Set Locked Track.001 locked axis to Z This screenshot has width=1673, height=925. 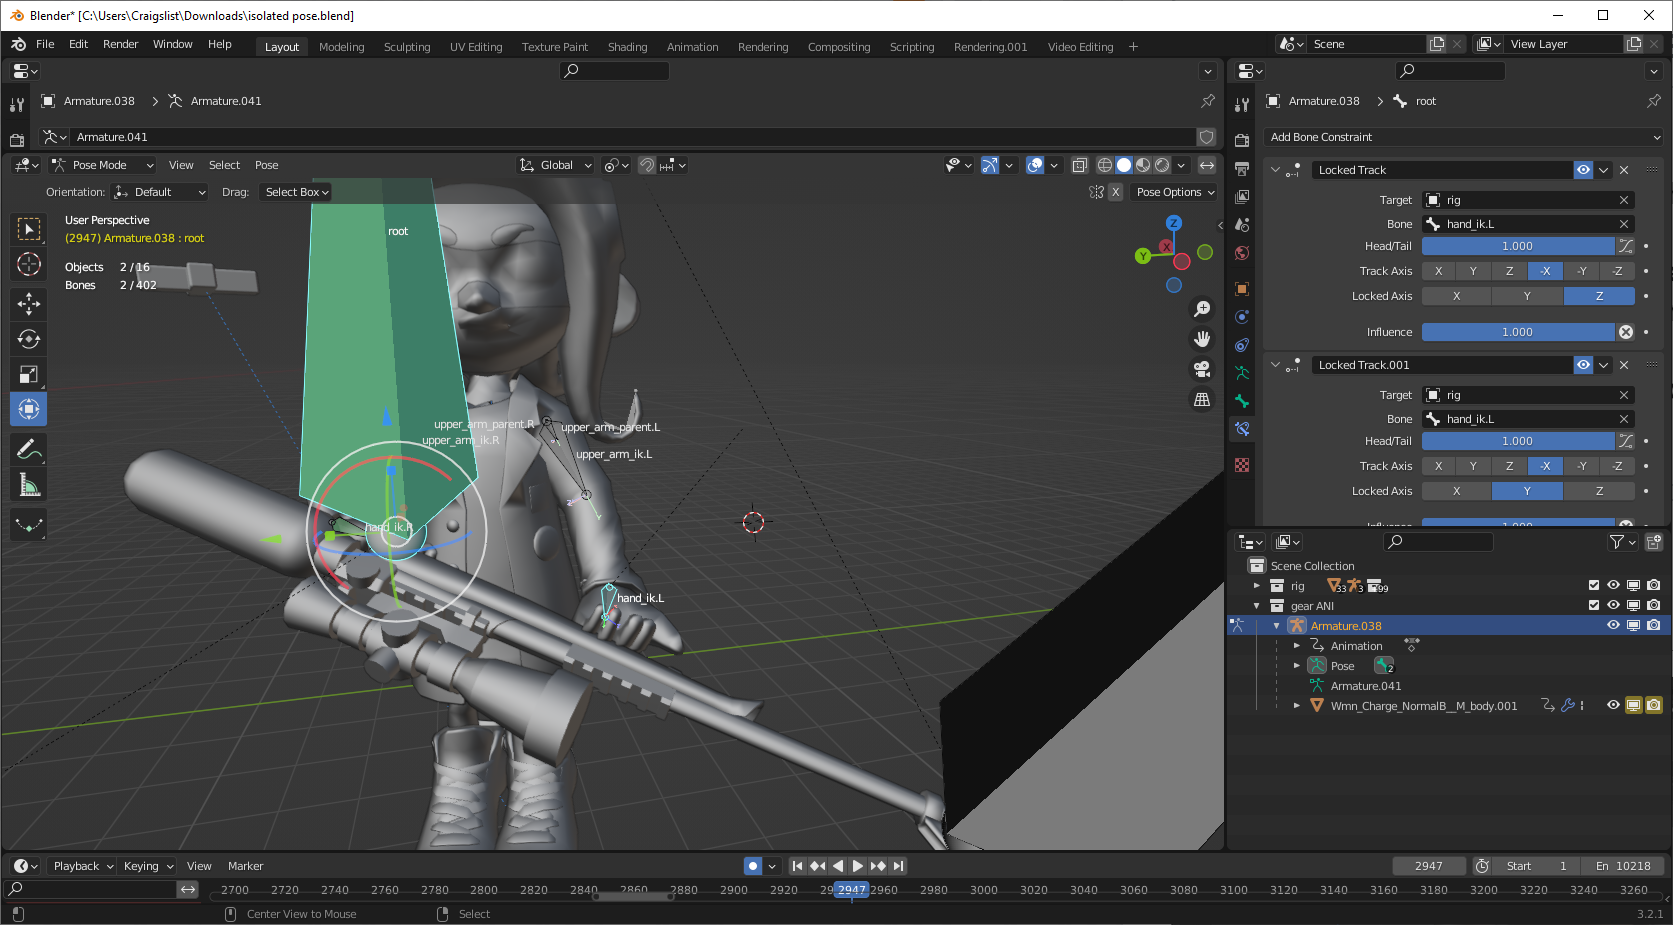[1599, 491]
